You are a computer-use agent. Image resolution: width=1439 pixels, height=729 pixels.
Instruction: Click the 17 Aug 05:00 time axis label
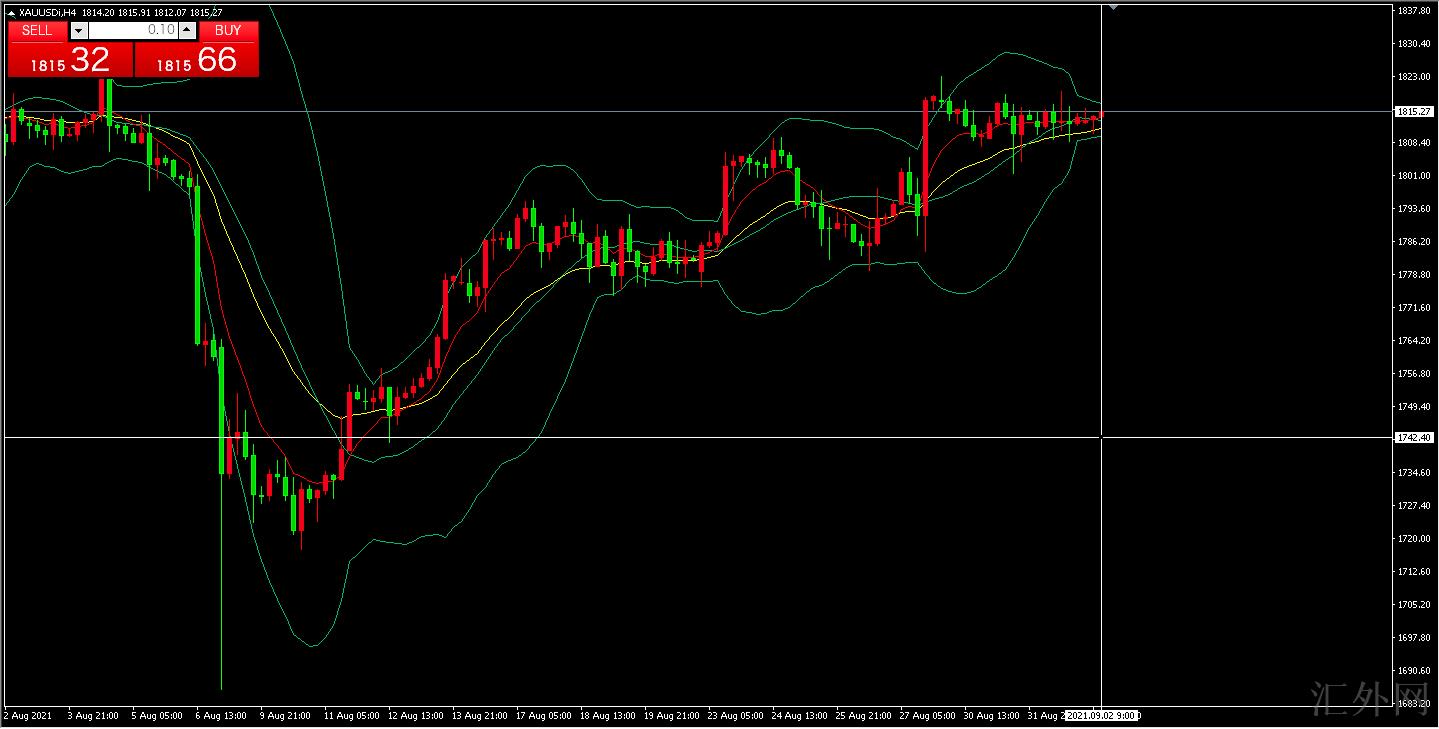click(x=544, y=716)
